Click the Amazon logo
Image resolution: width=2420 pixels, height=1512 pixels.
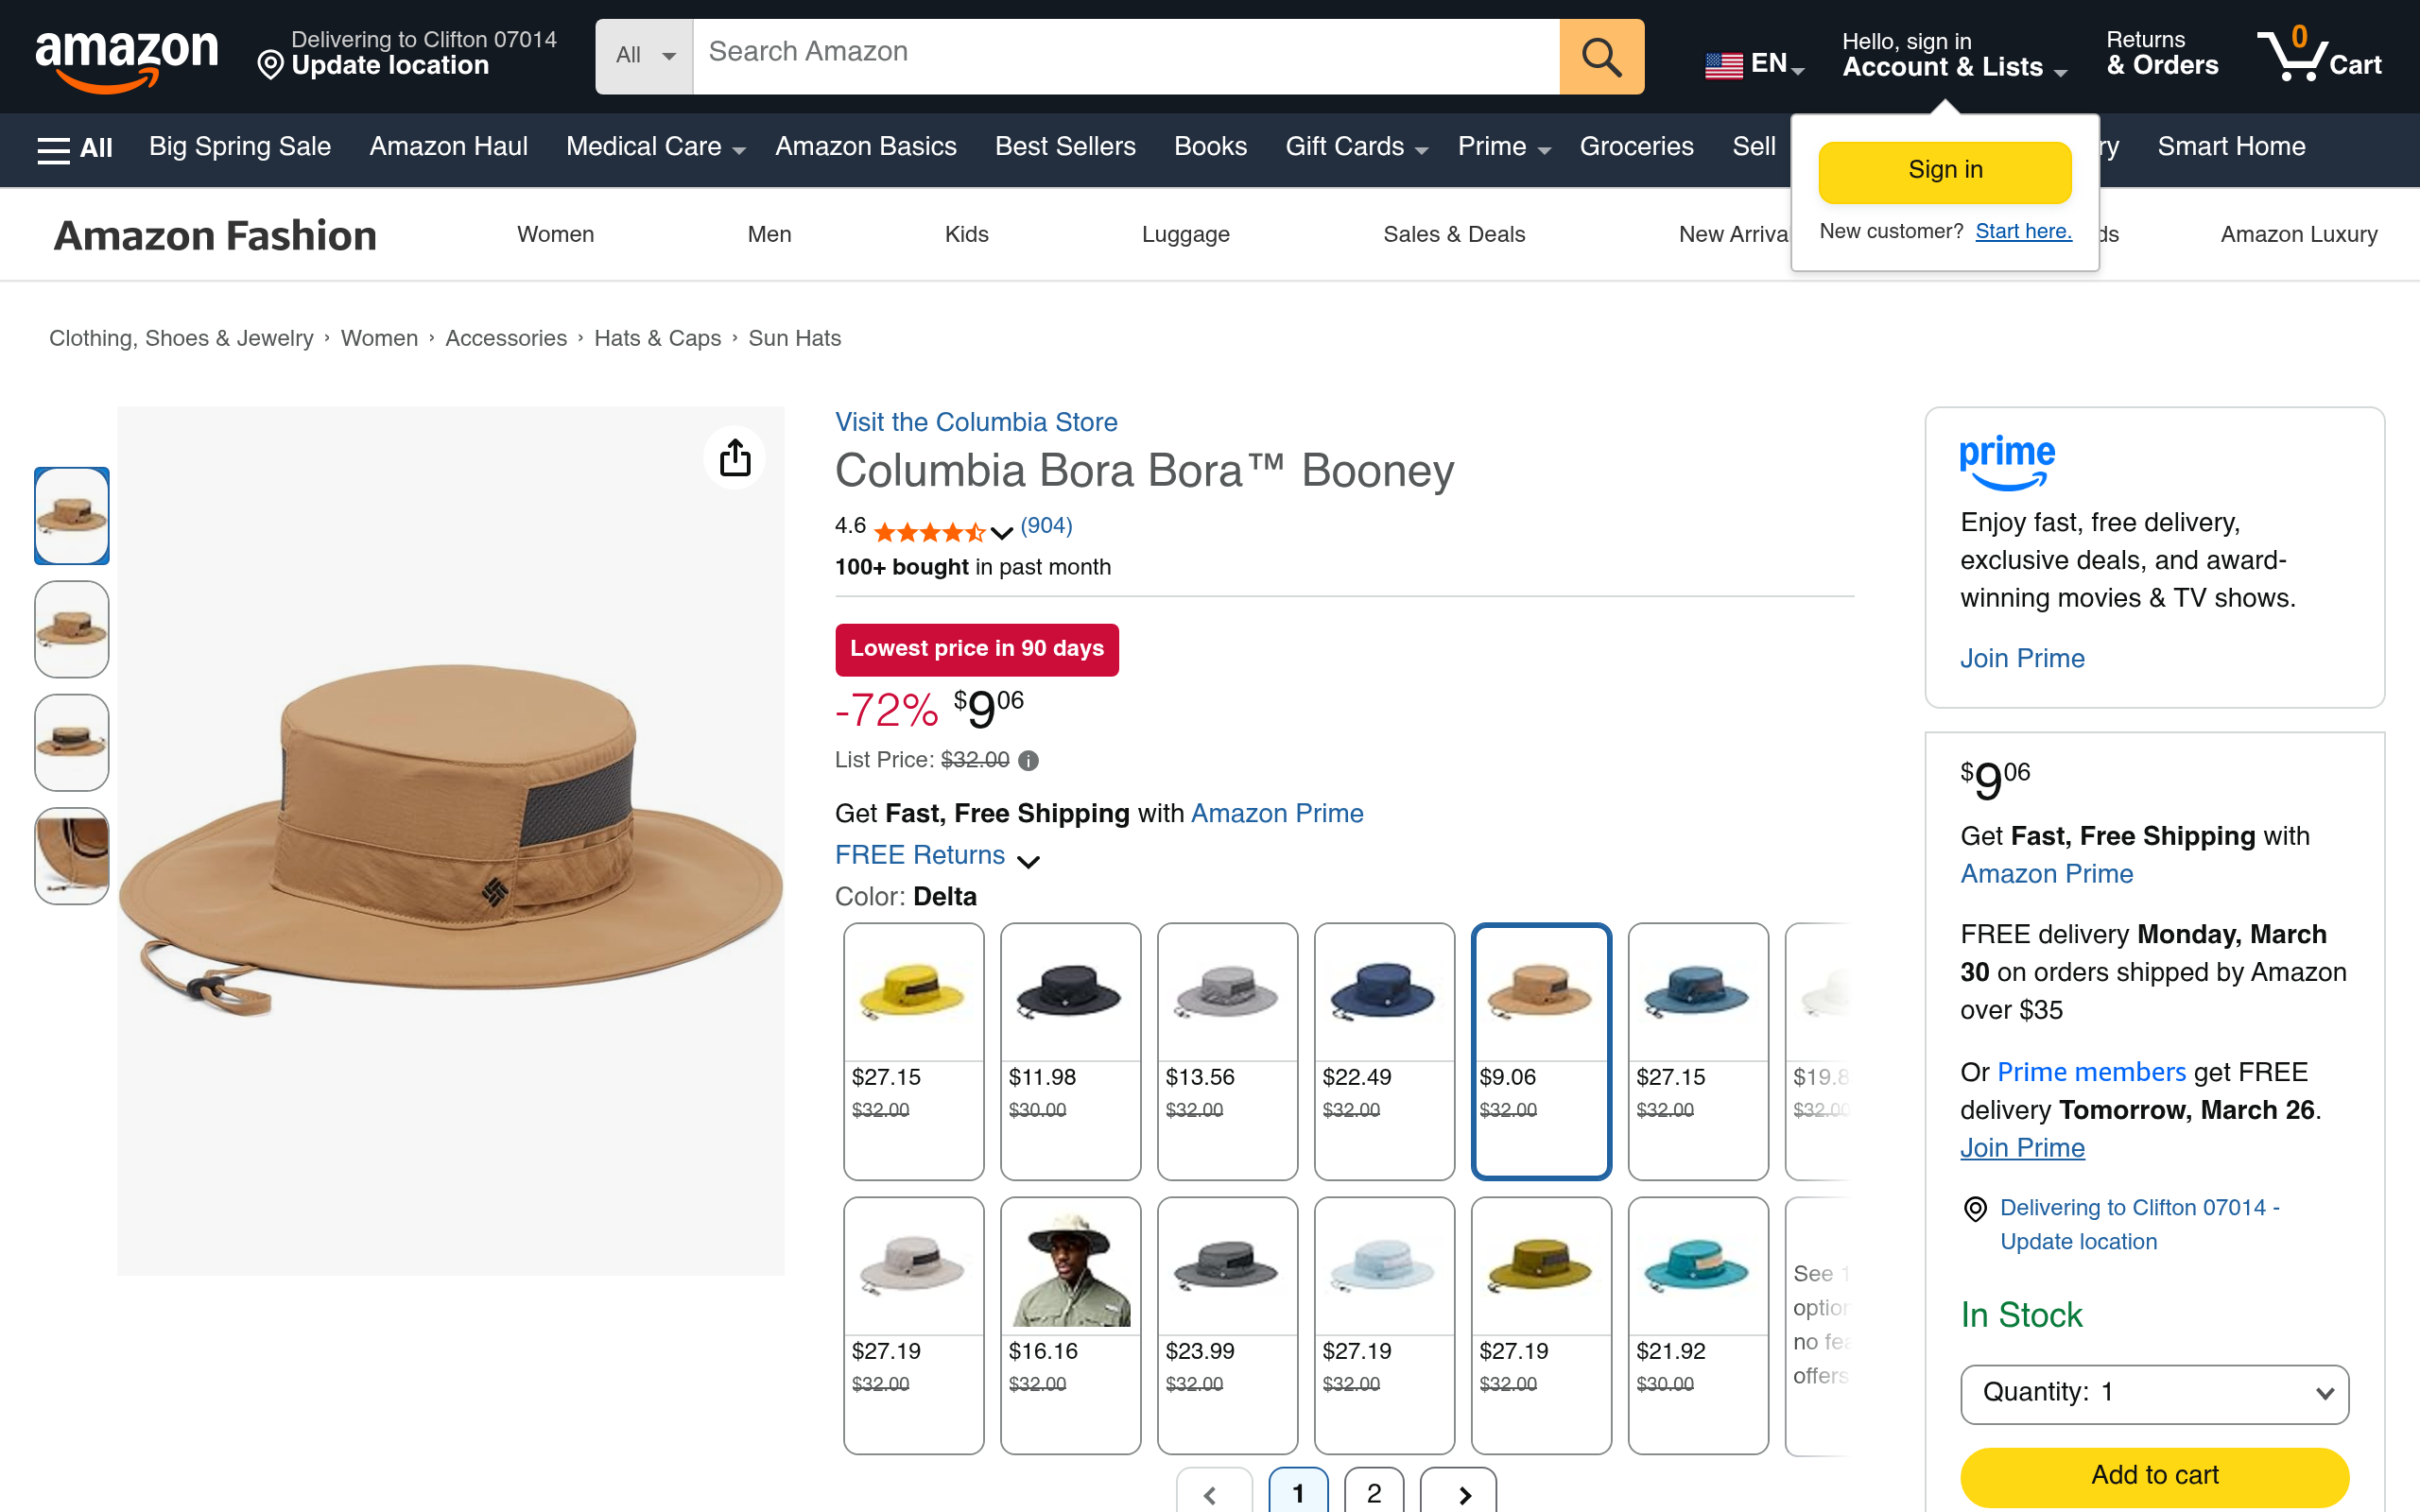click(127, 57)
